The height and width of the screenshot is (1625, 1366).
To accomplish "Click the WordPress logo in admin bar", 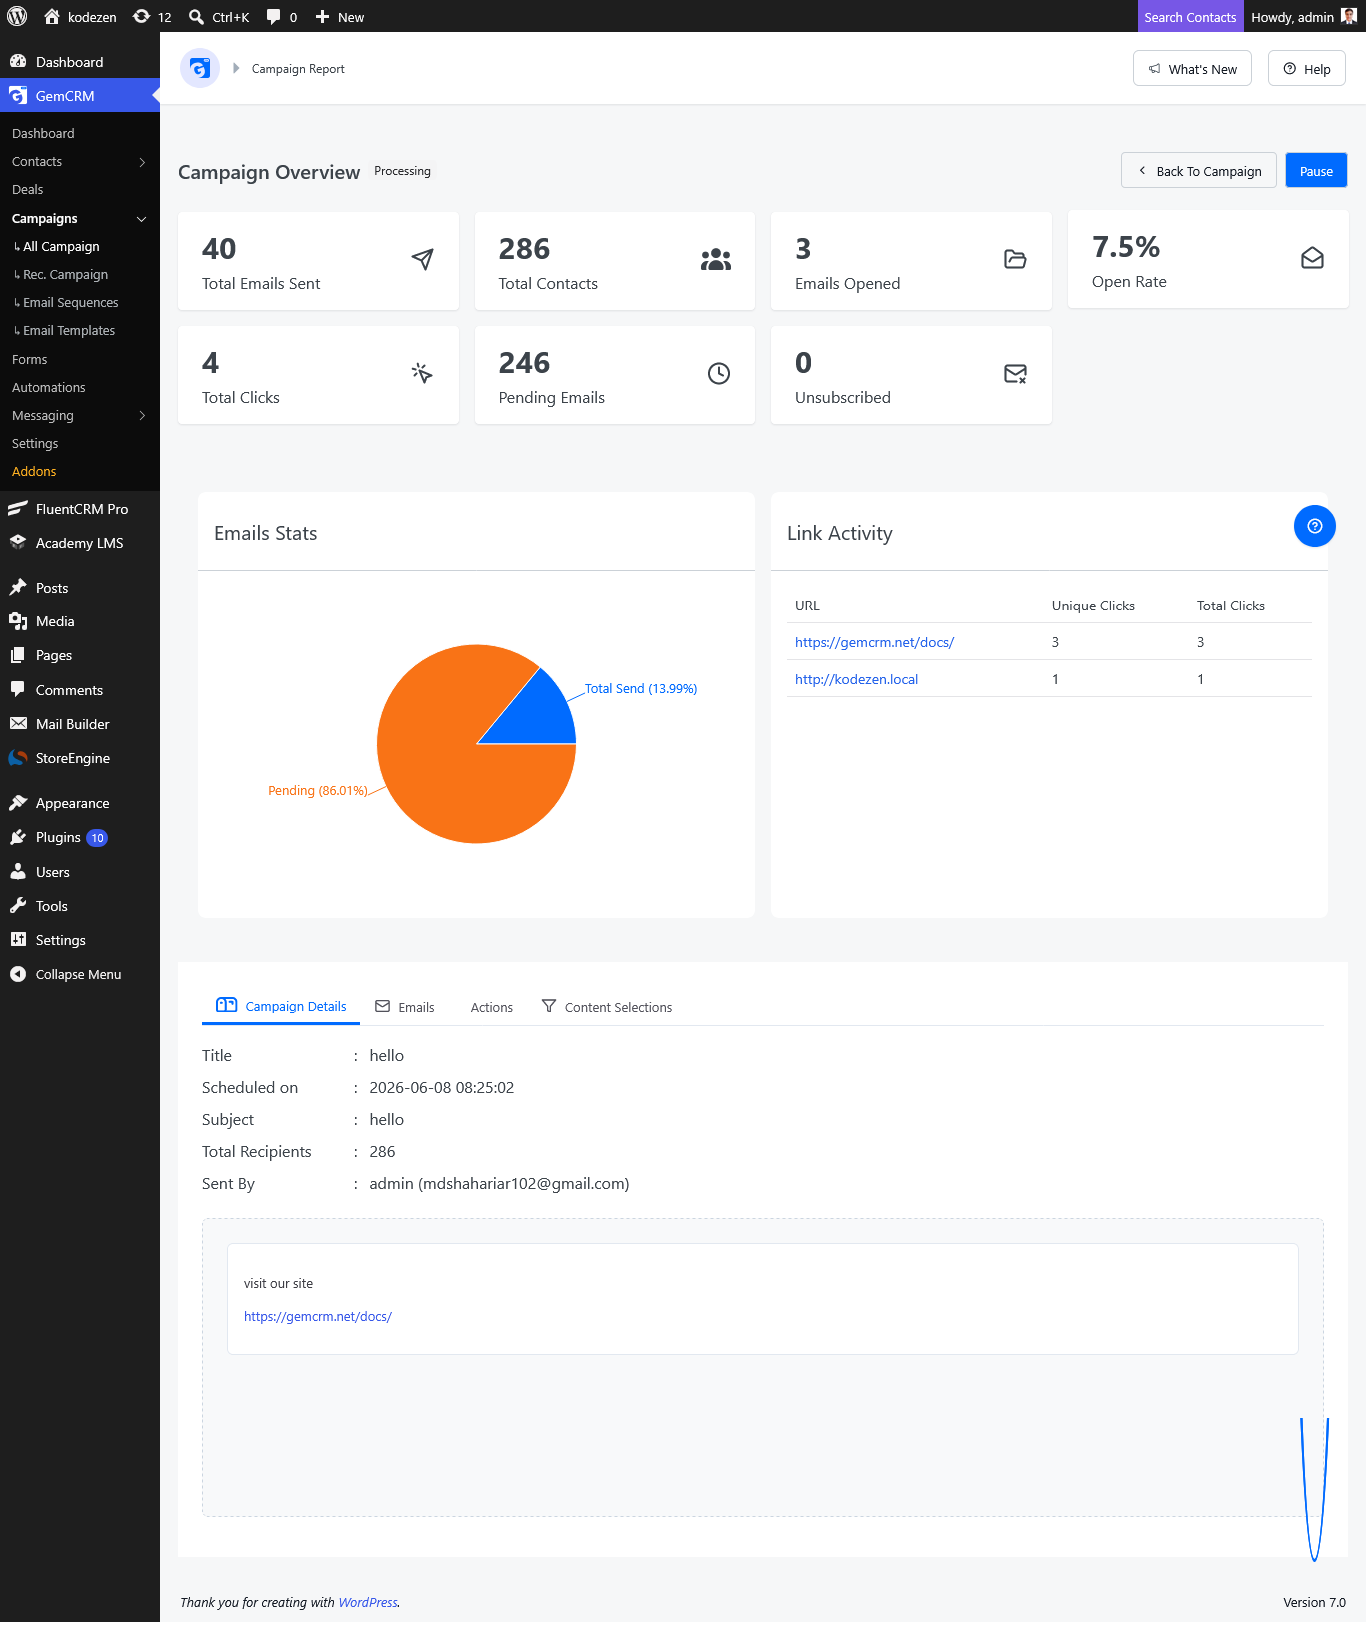I will point(17,16).
